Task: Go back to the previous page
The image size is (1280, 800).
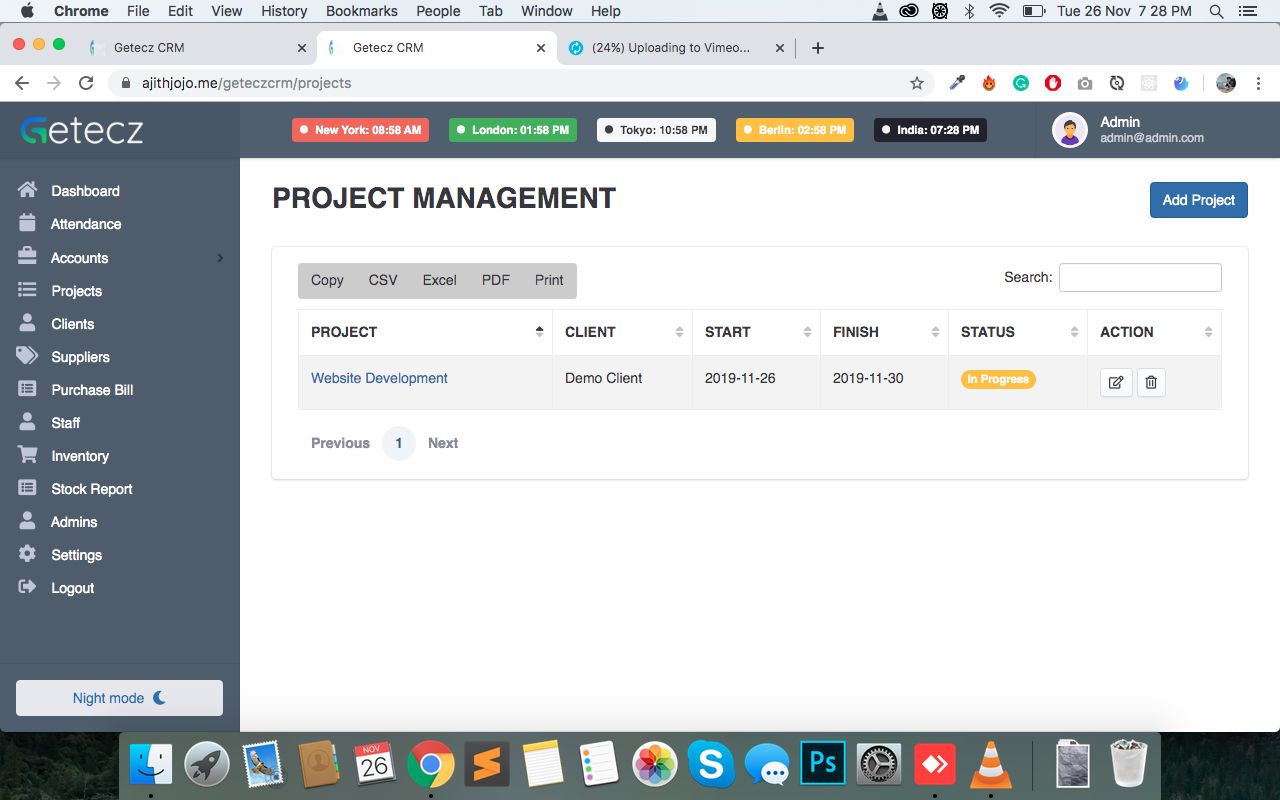Action: click(x=22, y=83)
